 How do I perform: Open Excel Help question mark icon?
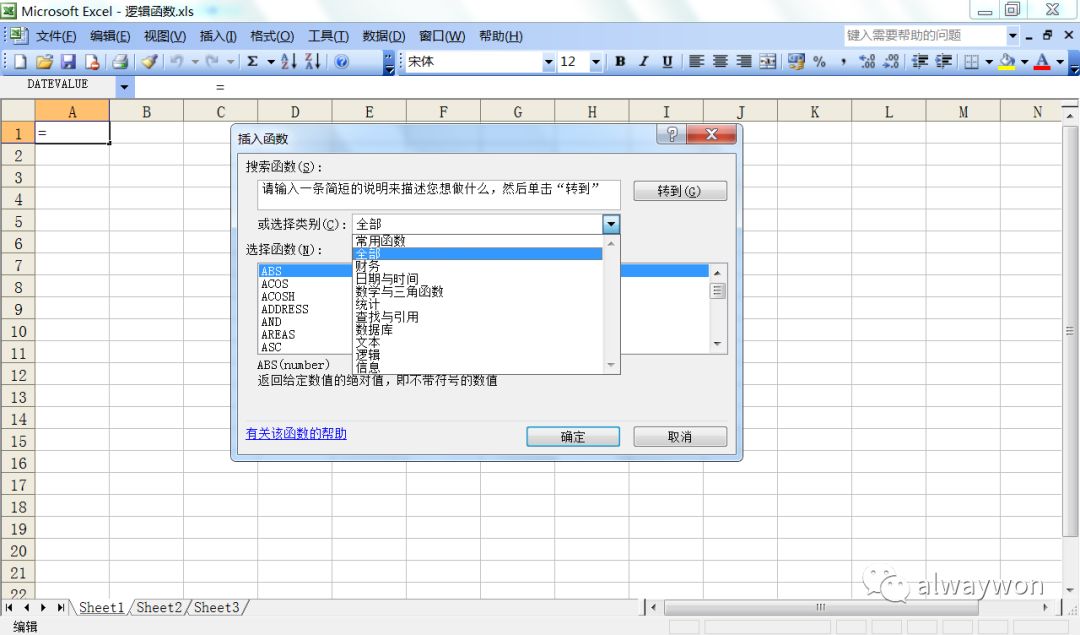[x=342, y=62]
